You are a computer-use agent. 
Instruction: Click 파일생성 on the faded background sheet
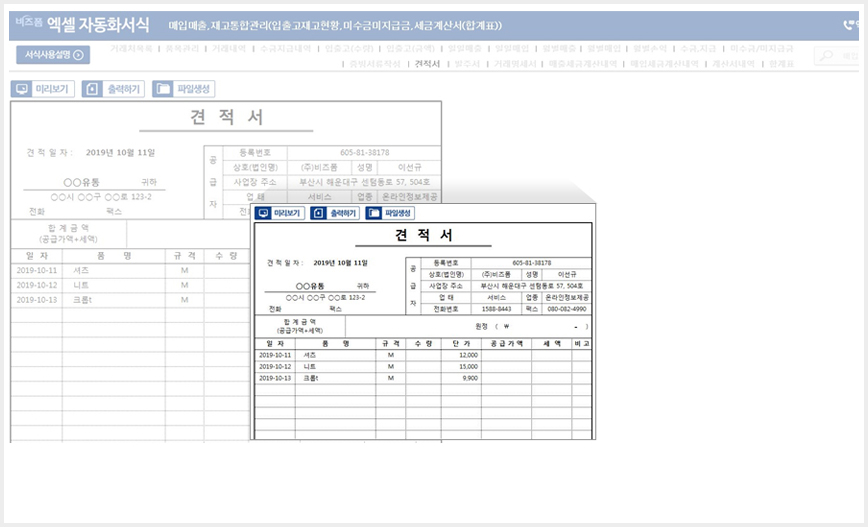coord(184,89)
